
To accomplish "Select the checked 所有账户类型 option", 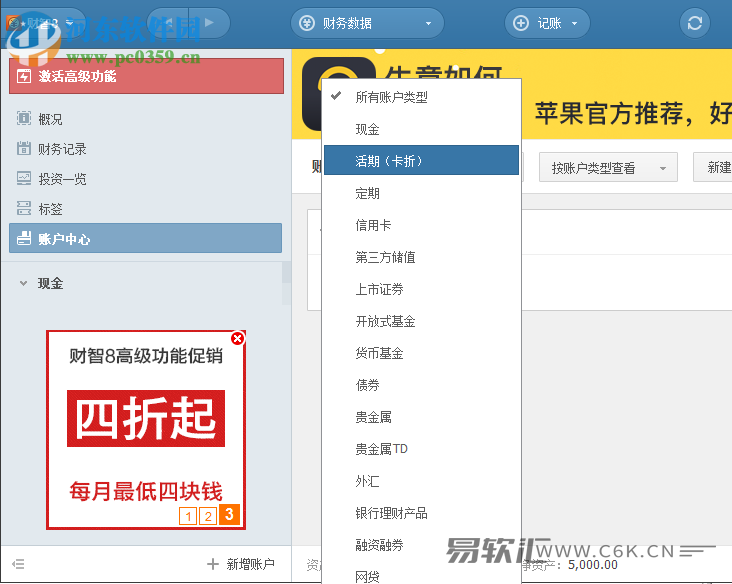I will (x=391, y=98).
